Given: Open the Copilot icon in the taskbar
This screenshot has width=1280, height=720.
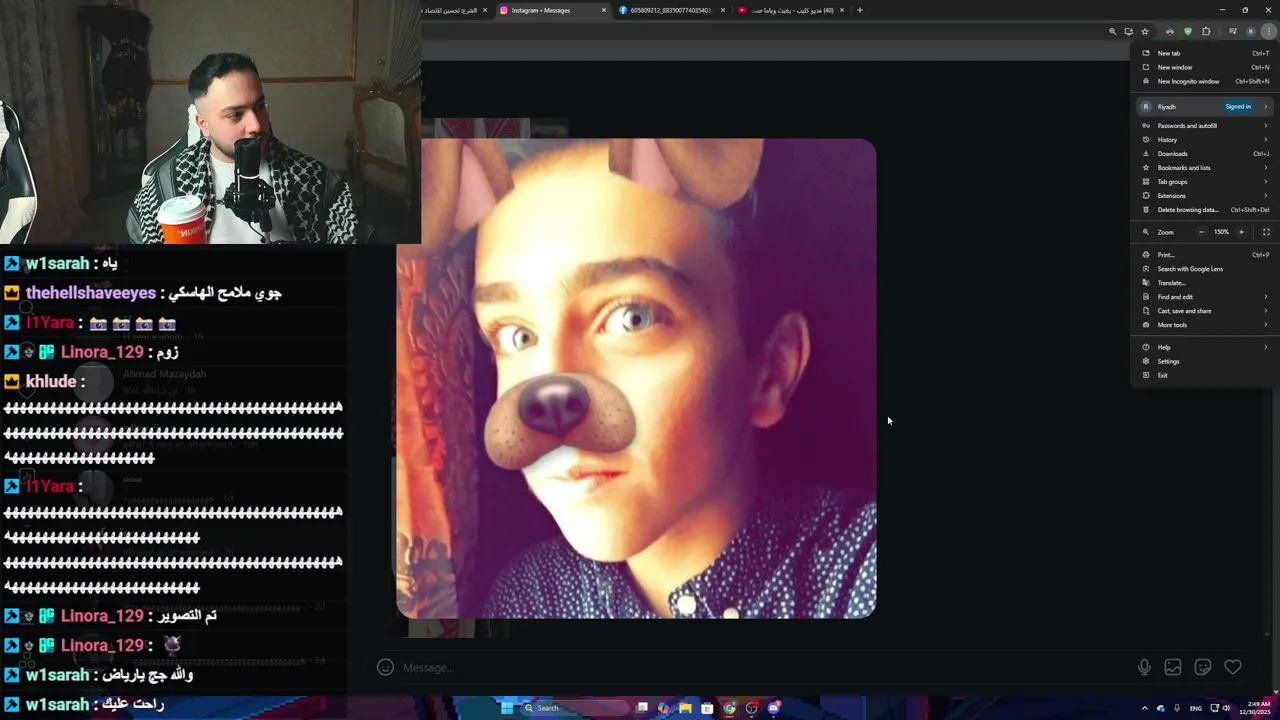Looking at the screenshot, I should (x=663, y=708).
